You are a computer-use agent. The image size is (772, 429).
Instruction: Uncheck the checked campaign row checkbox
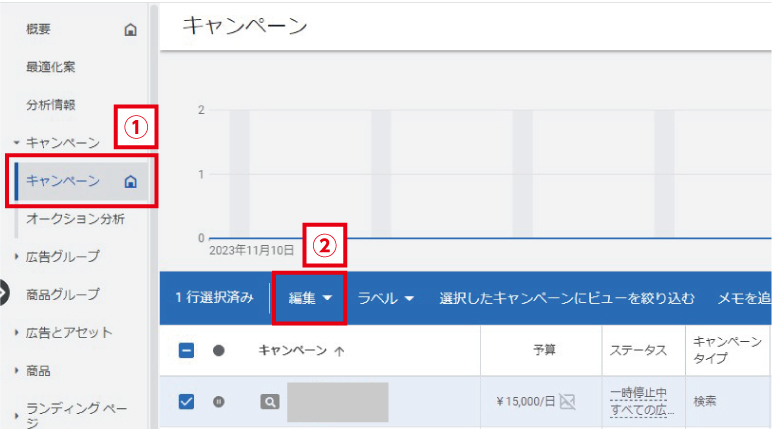(186, 401)
